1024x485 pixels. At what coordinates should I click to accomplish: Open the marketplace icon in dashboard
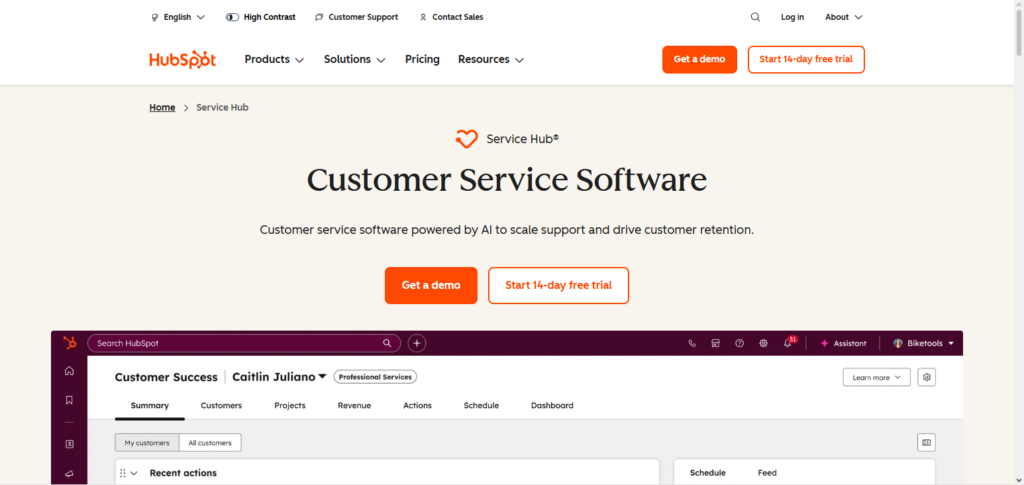click(716, 343)
